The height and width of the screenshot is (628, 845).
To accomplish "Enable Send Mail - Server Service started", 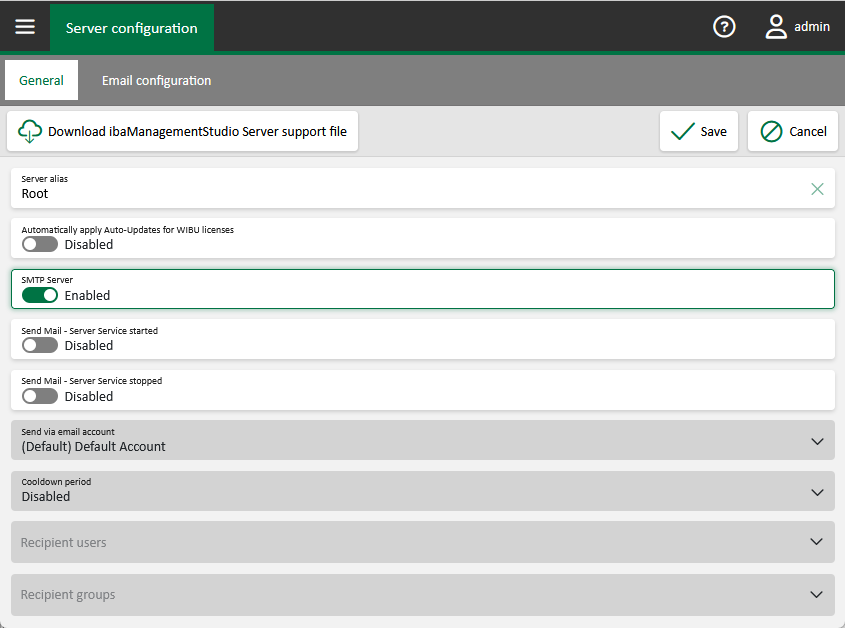I will click(x=40, y=346).
